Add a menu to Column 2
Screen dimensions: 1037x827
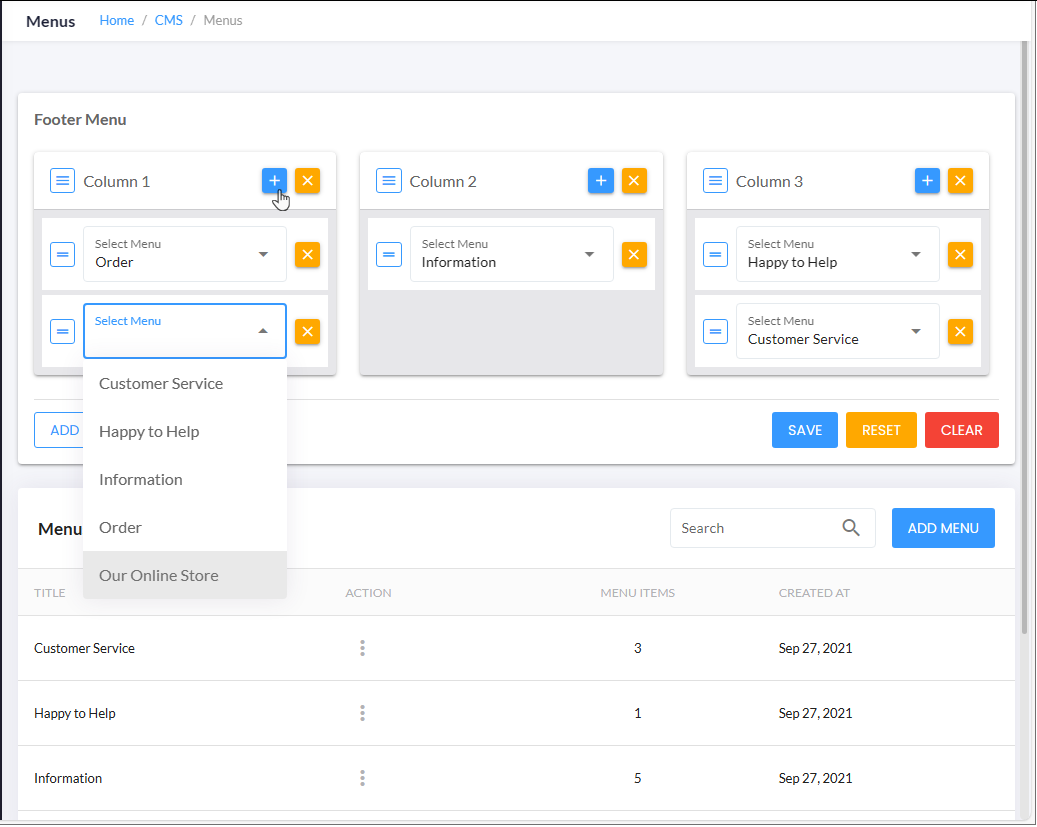click(x=601, y=181)
